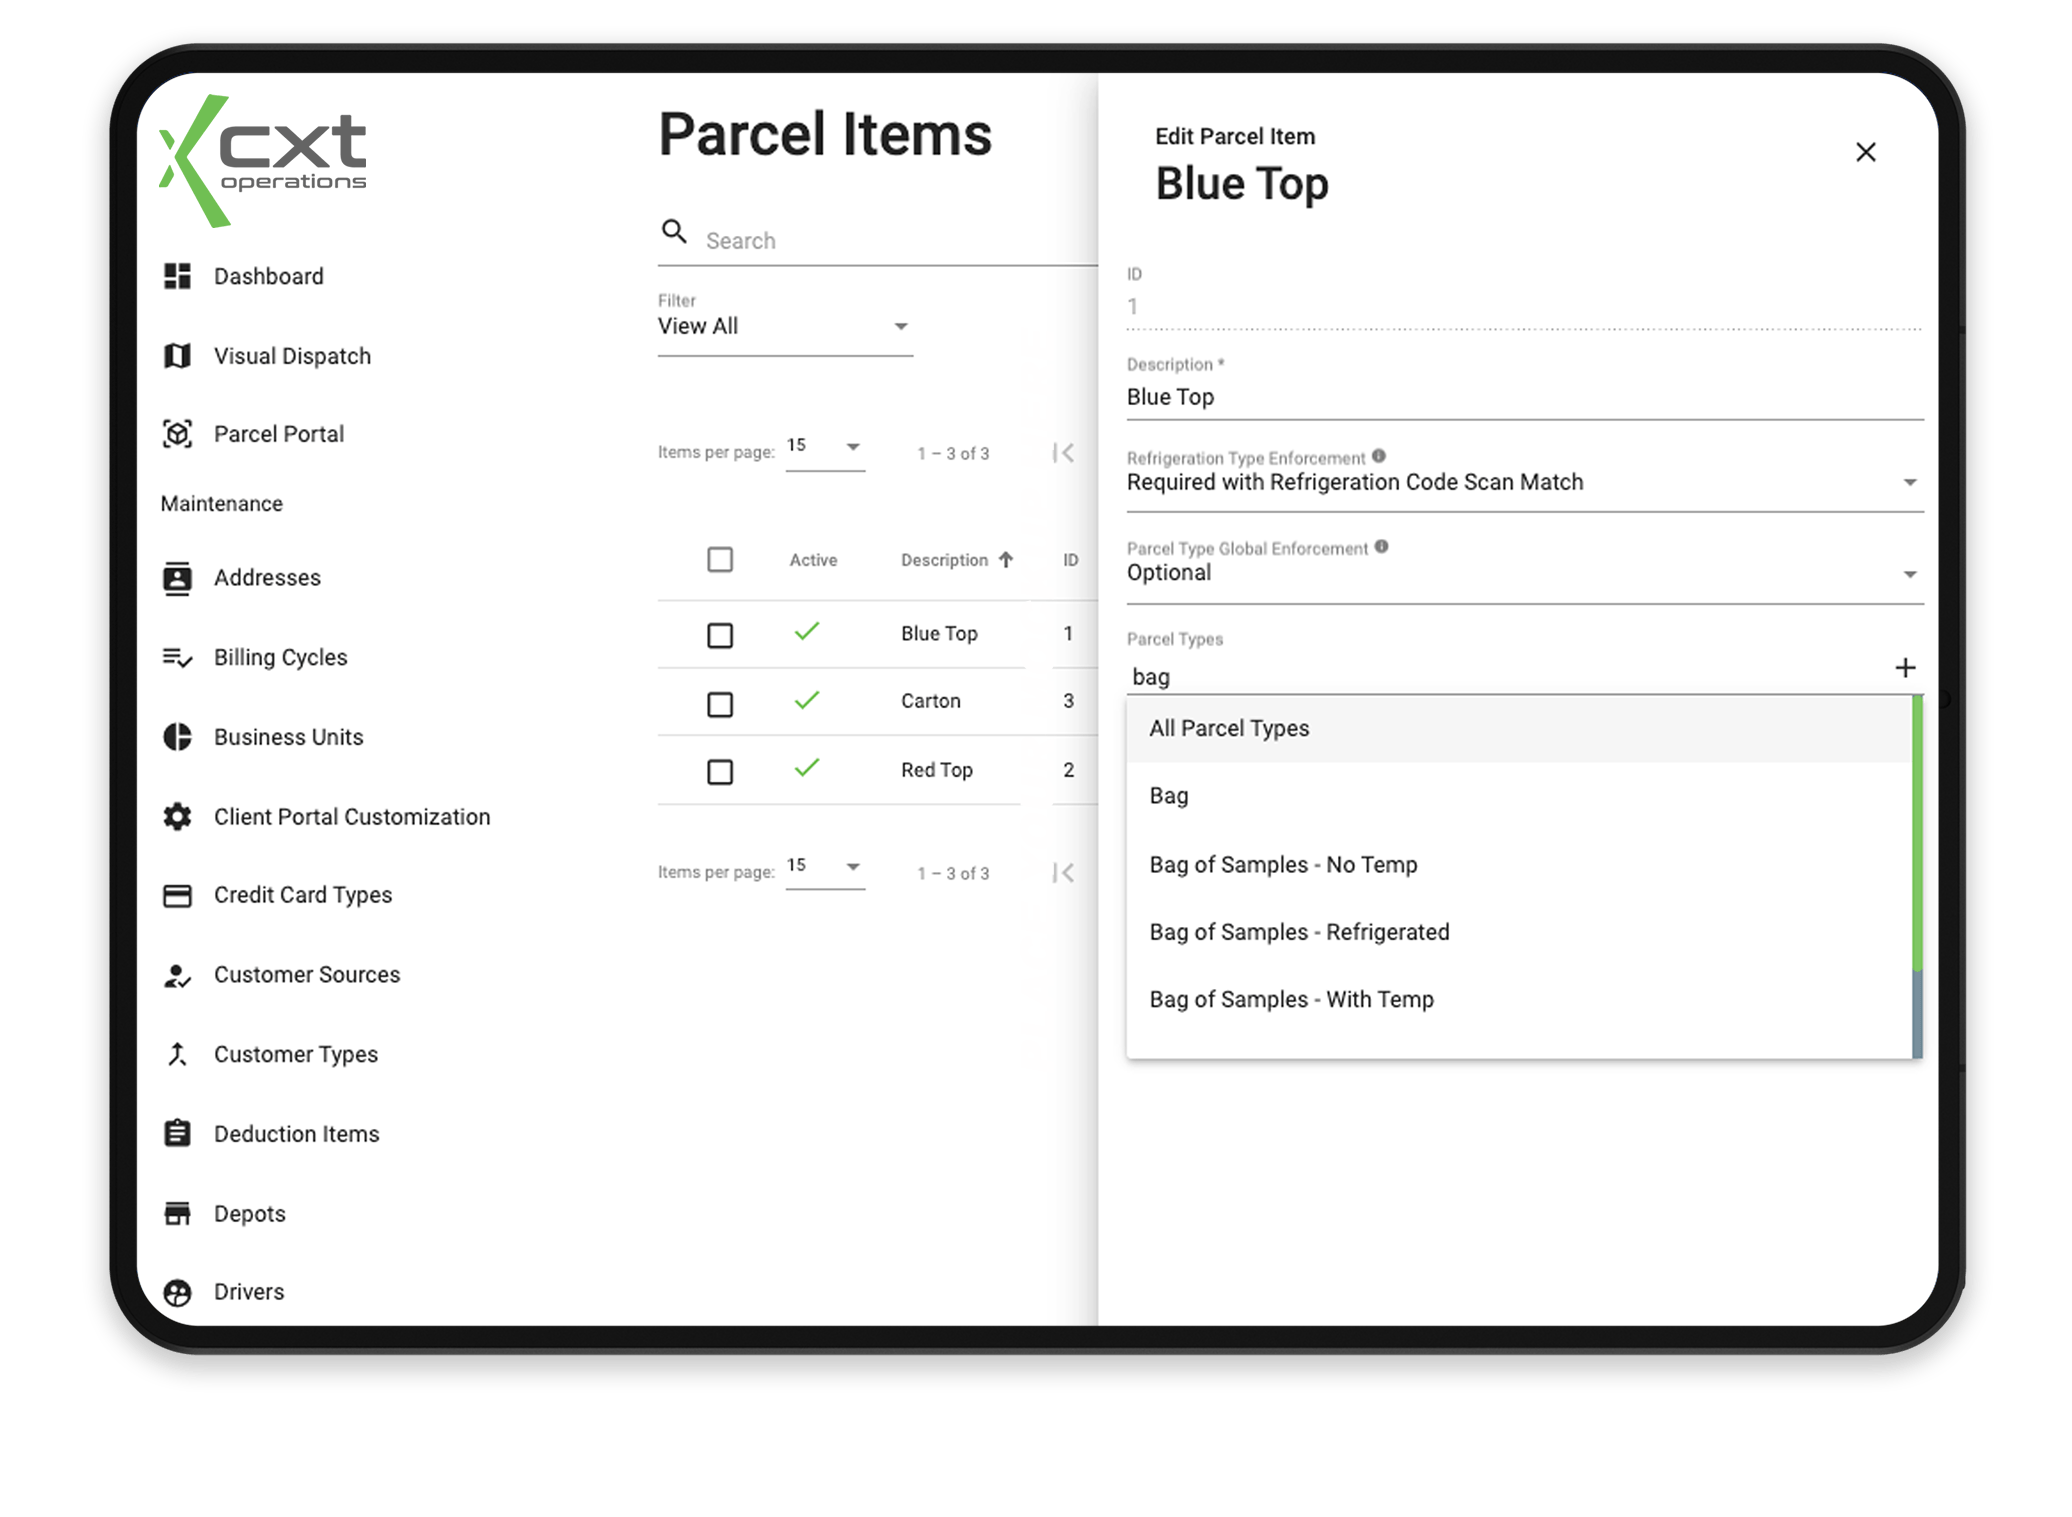This screenshot has height=1517, width=2072.
Task: Open bottom Items per page dropdown
Action: click(x=825, y=867)
